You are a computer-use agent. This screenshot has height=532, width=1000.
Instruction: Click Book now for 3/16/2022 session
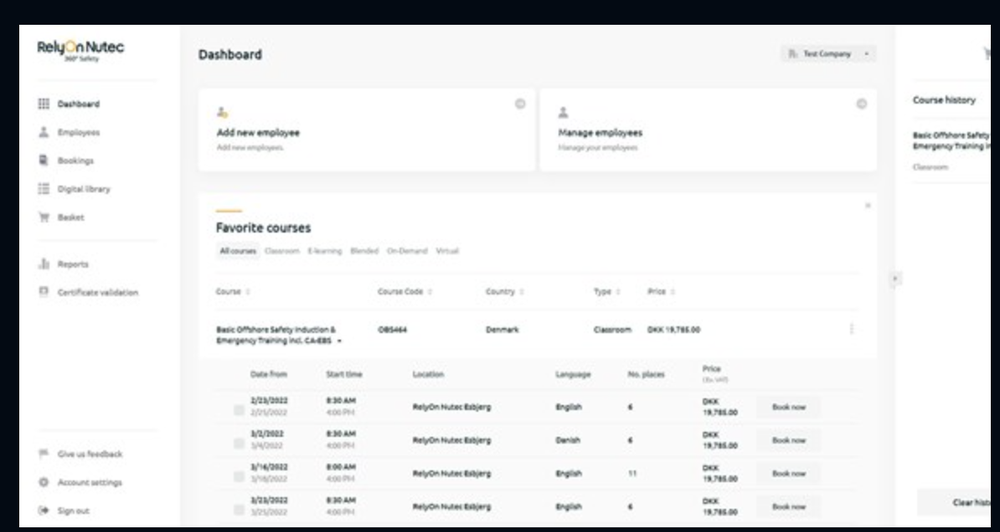point(789,473)
